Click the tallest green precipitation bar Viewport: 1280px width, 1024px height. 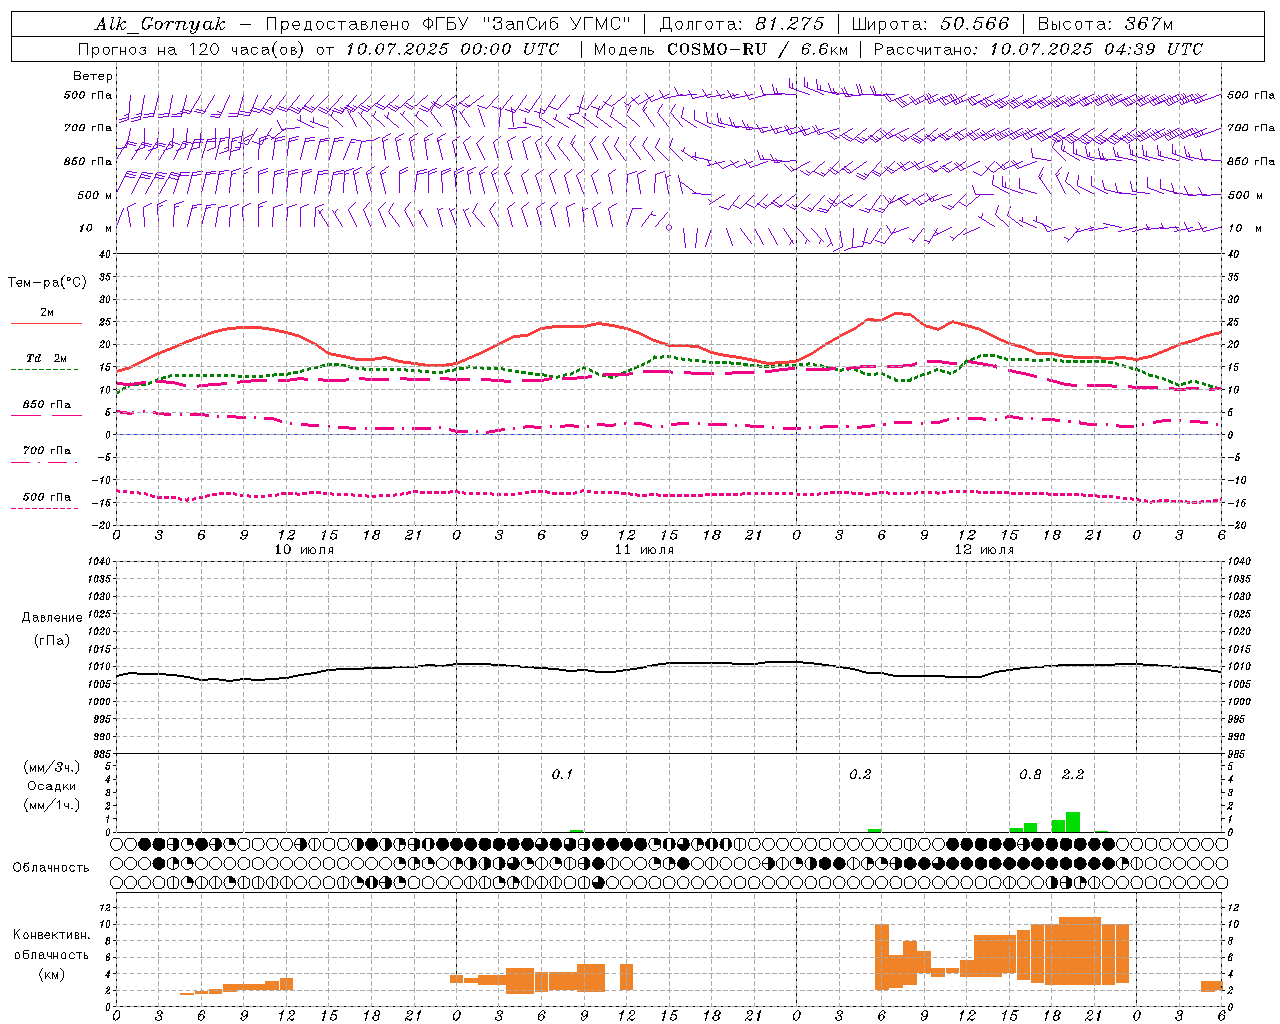click(x=1073, y=822)
